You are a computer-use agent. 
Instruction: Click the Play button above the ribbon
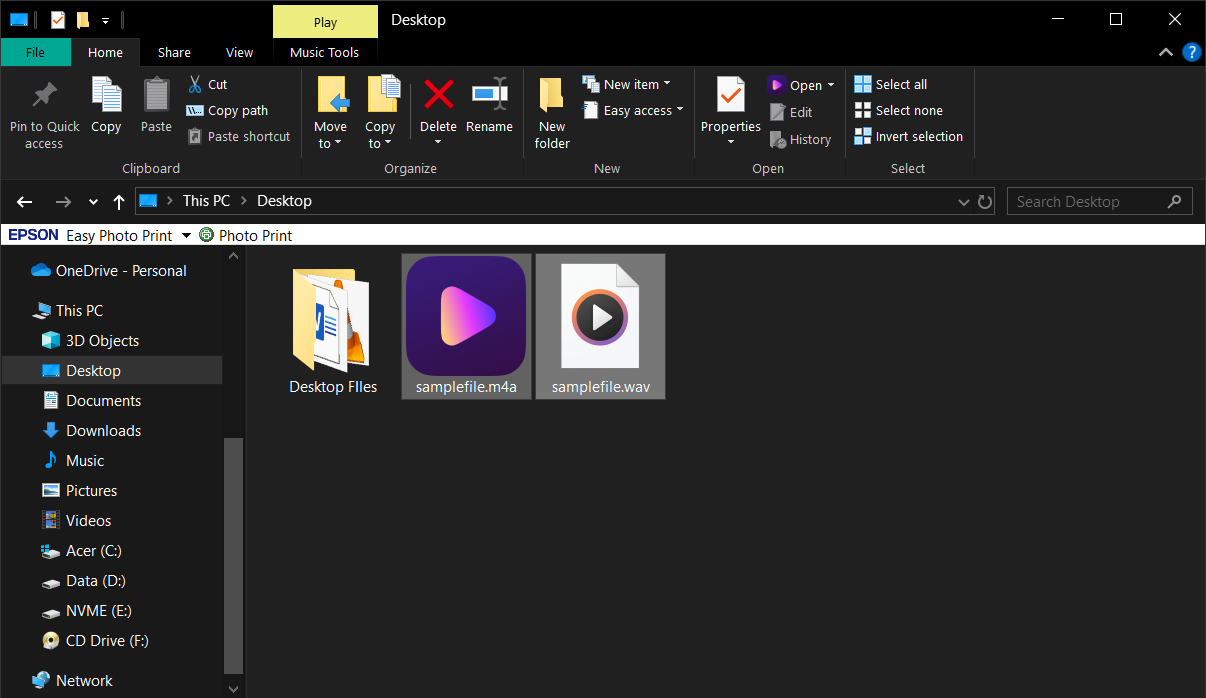325,20
